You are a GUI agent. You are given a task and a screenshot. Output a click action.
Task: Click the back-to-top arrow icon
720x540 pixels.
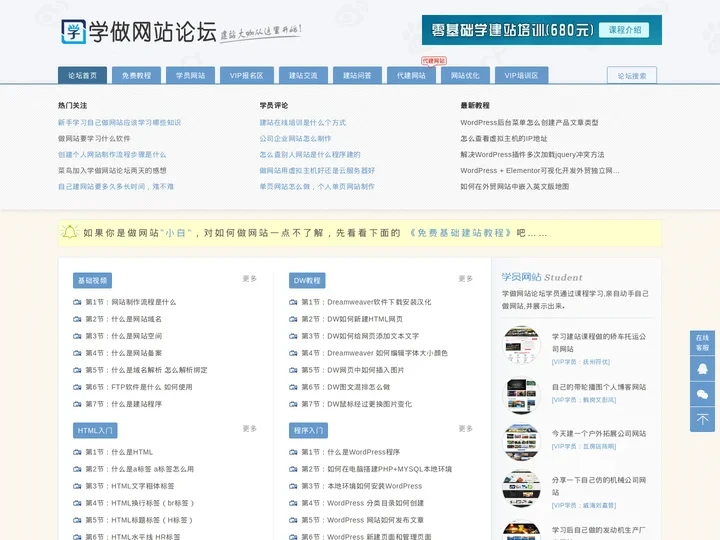tap(702, 419)
